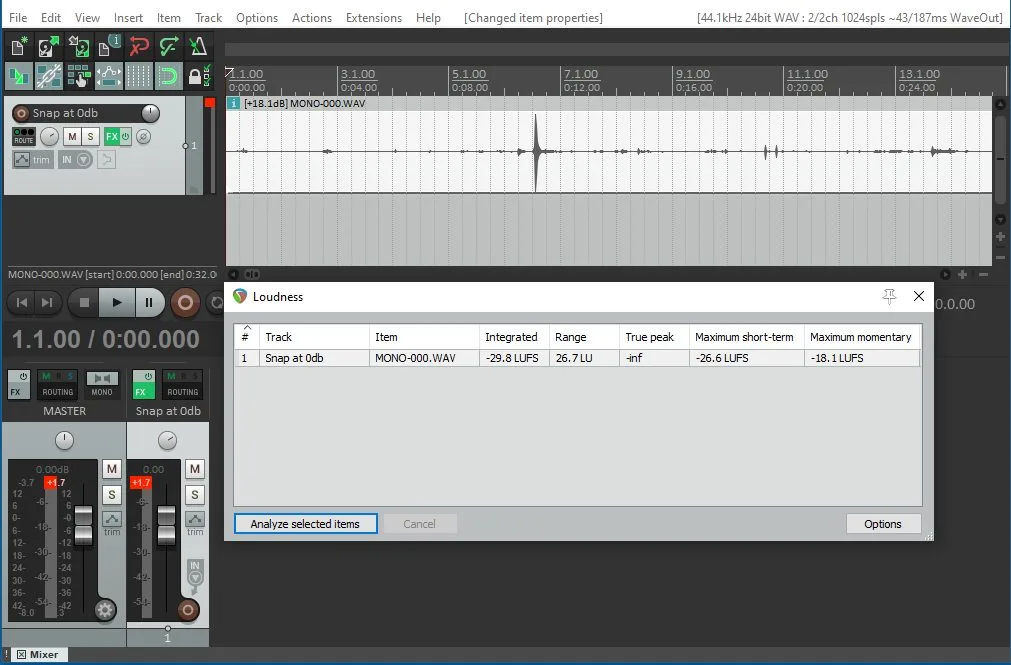The image size is (1011, 665).
Task: Go to project end transport button
Action: click(x=47, y=303)
